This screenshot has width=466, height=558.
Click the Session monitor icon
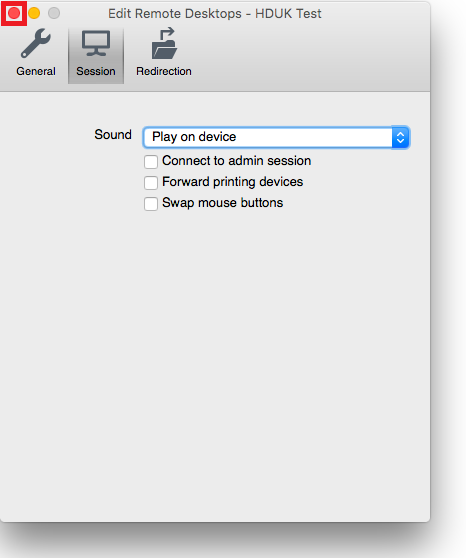point(96,43)
